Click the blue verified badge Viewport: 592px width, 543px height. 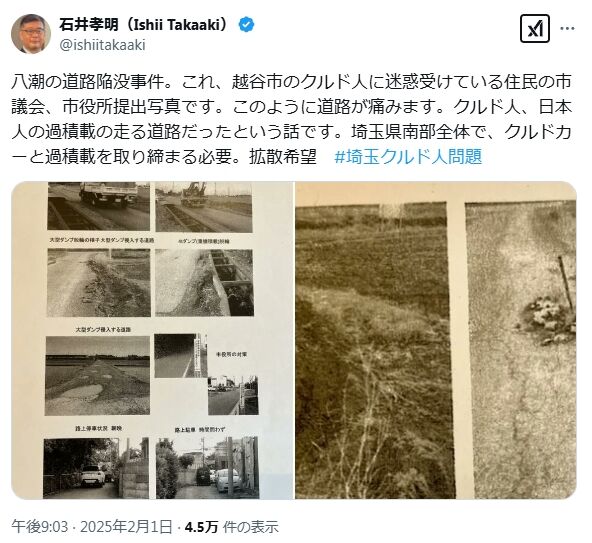pos(246,25)
